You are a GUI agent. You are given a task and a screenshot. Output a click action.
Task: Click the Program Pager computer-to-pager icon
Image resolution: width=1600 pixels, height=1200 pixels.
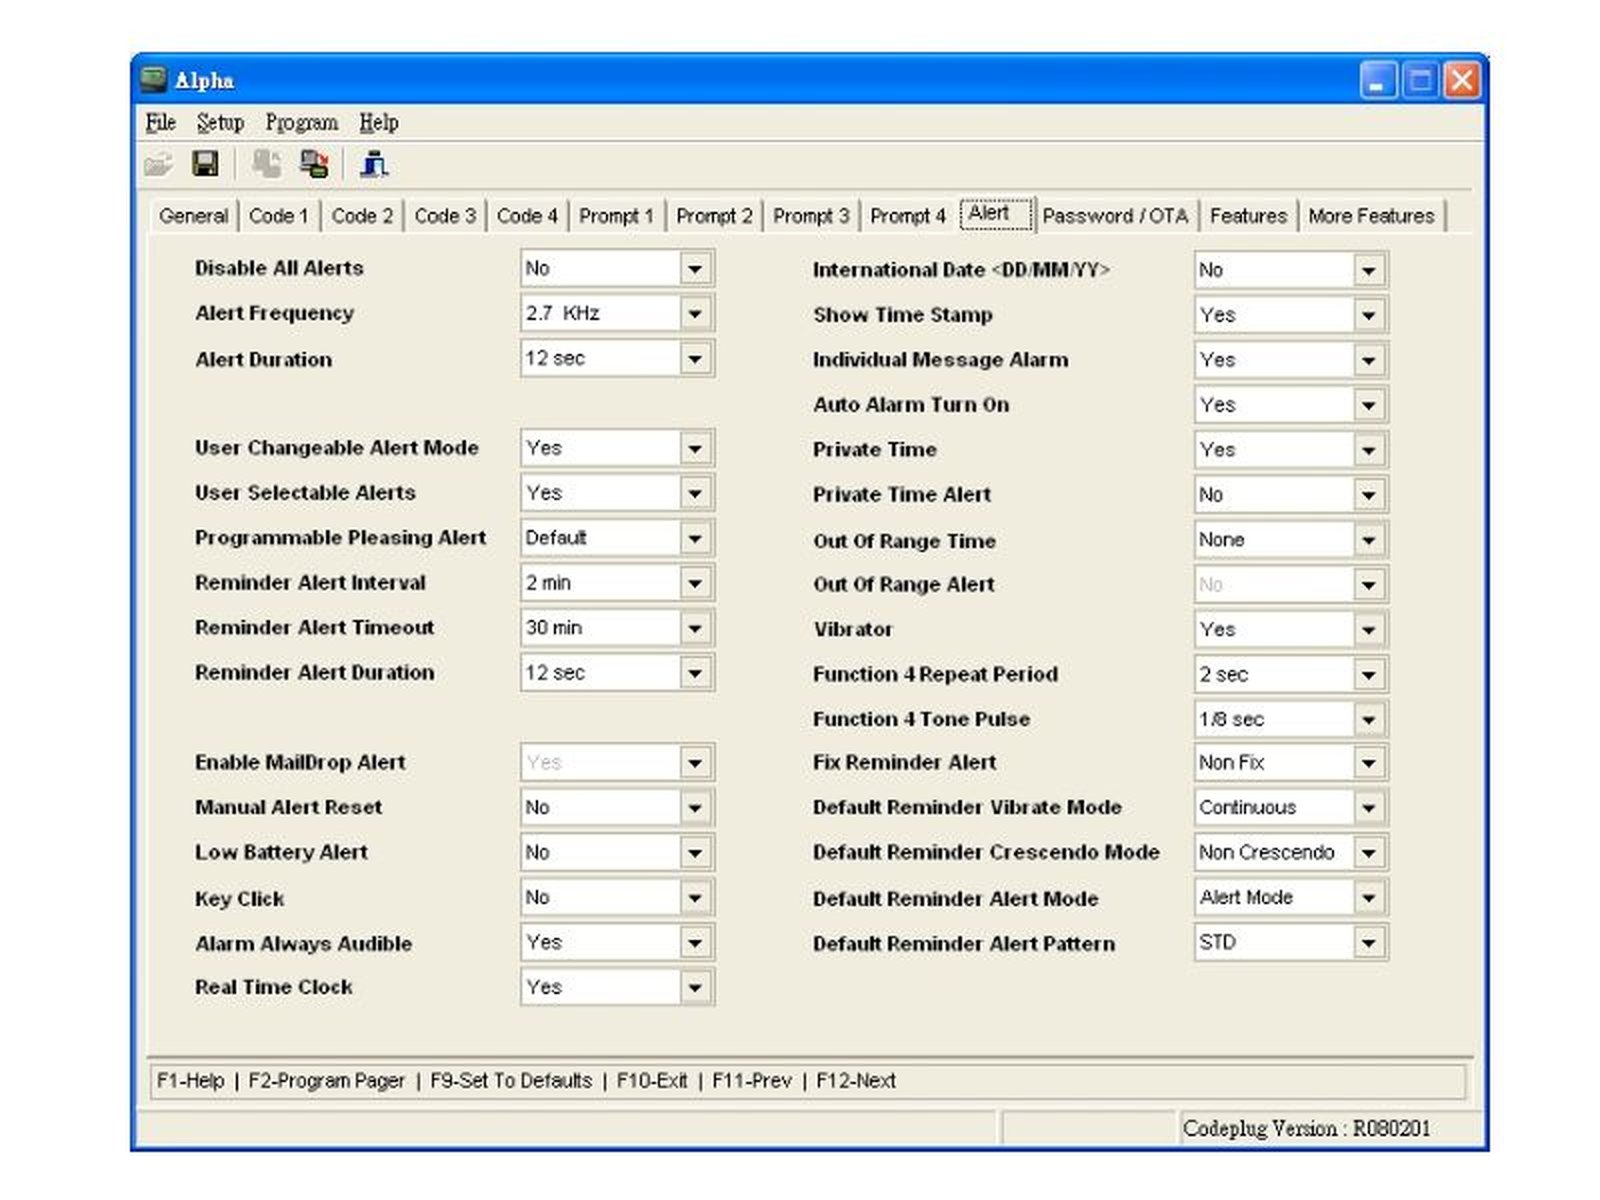[x=315, y=164]
